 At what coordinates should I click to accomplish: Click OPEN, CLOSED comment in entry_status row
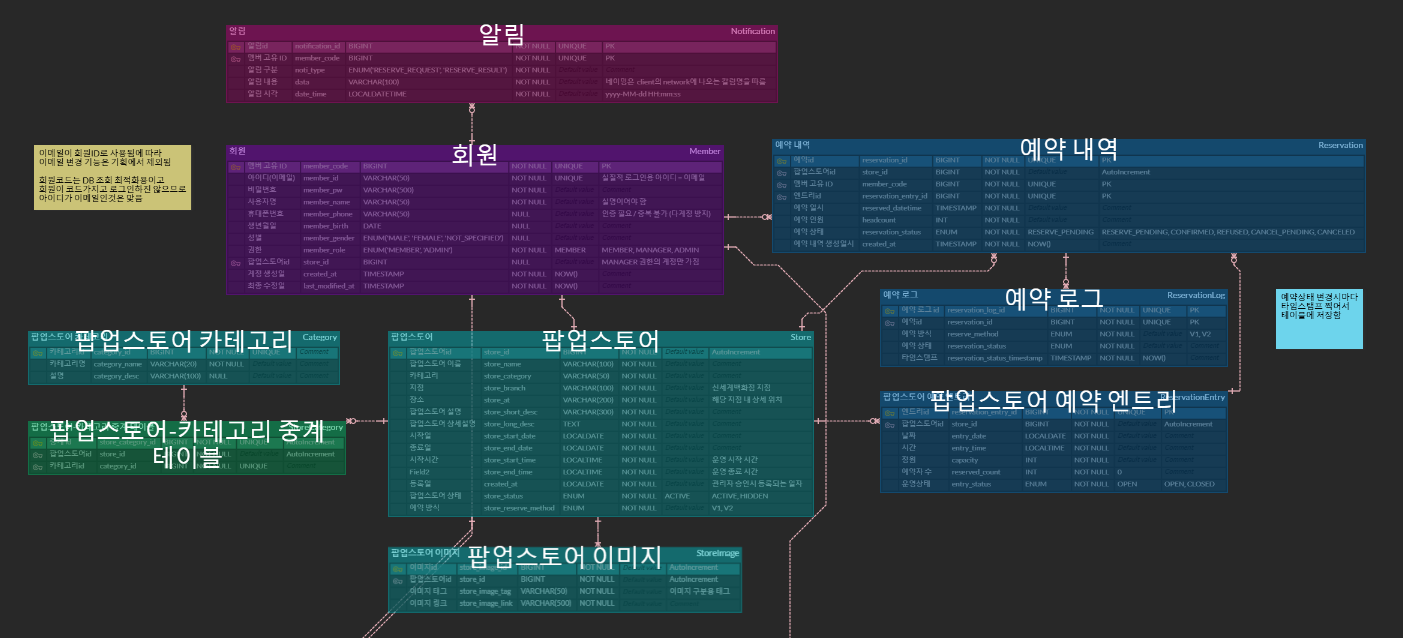(1190, 484)
